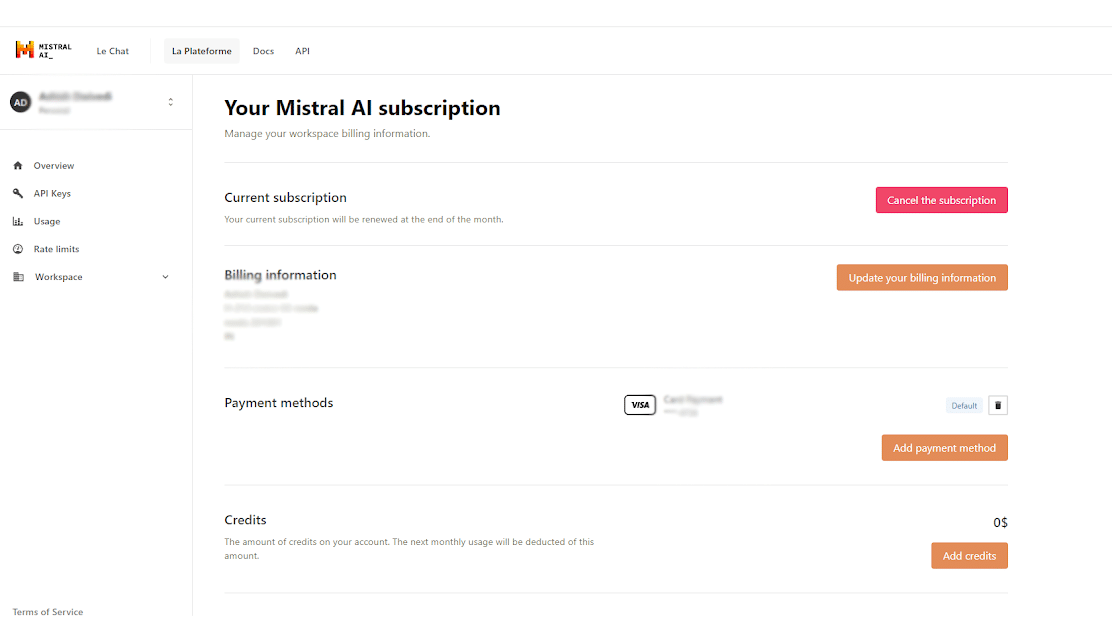Click the API Keys key icon

18,193
